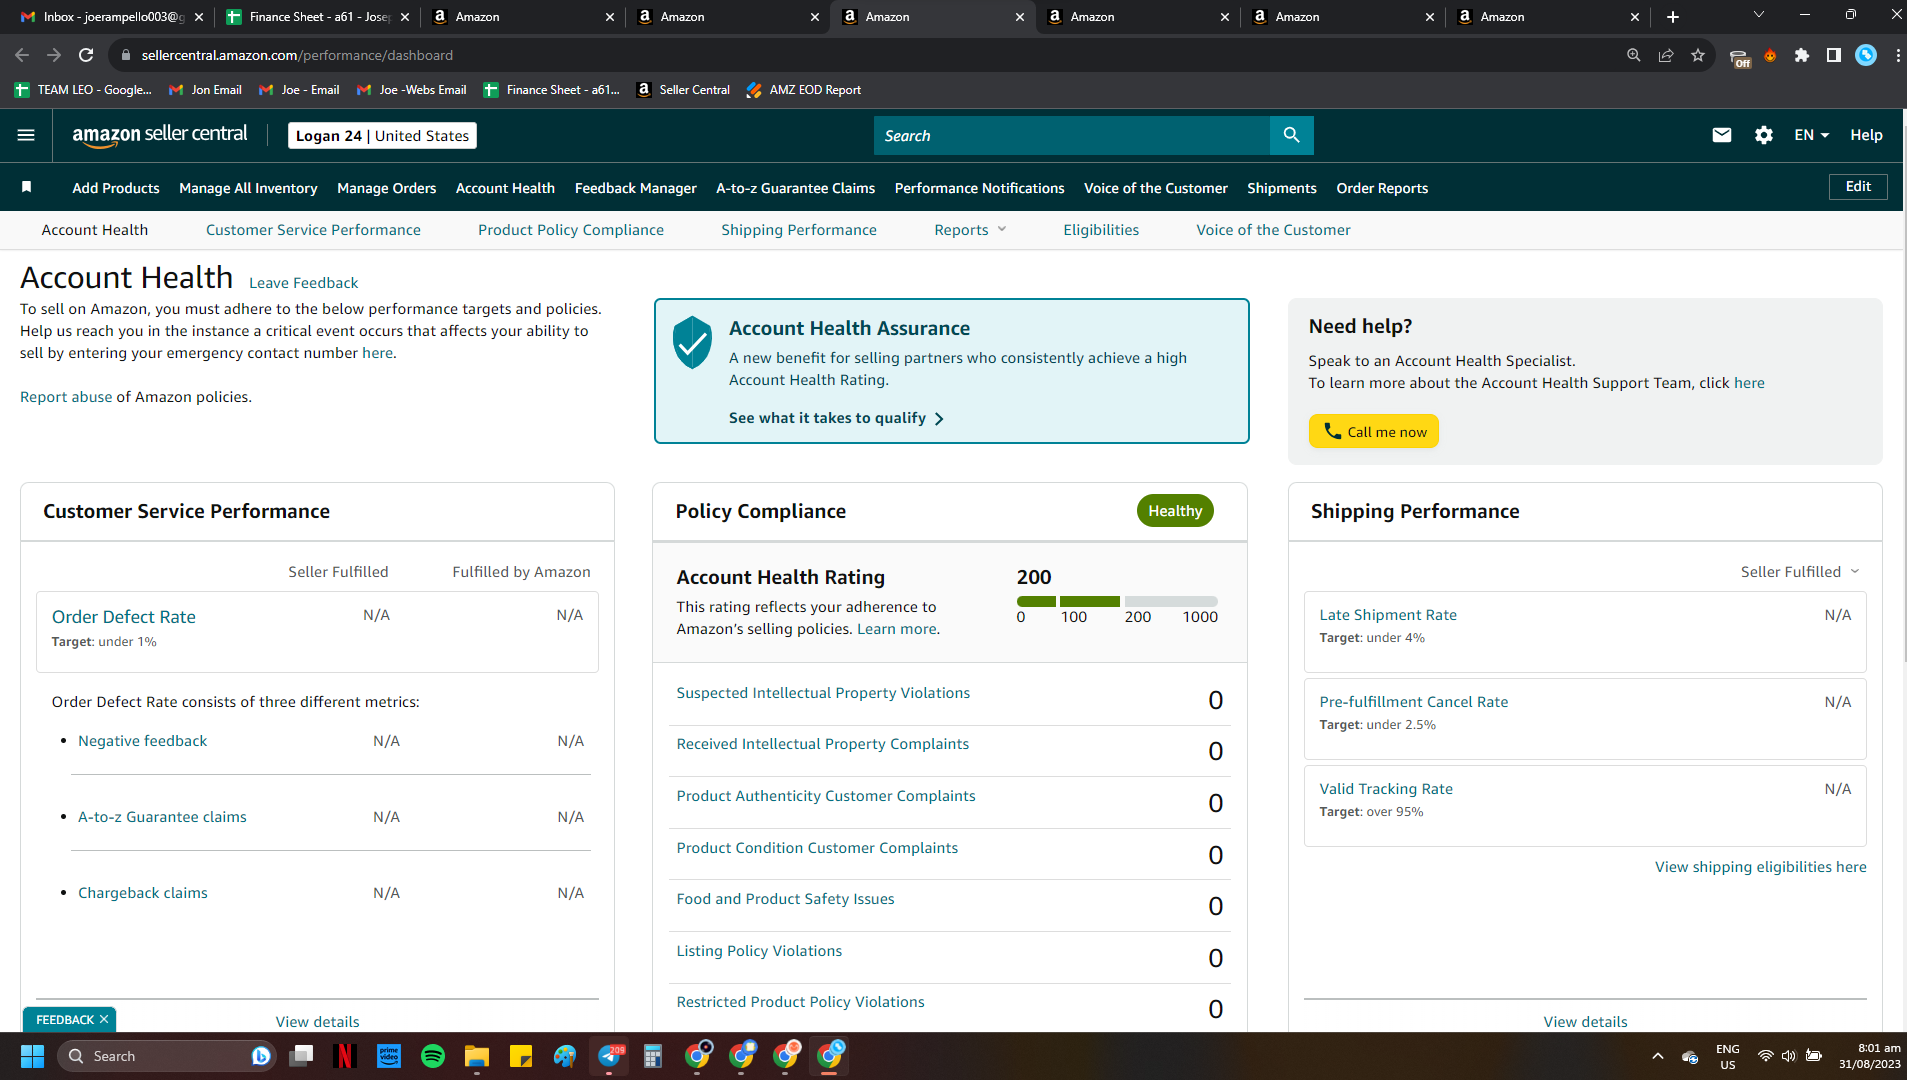Open Netflix from the taskbar

pos(345,1056)
